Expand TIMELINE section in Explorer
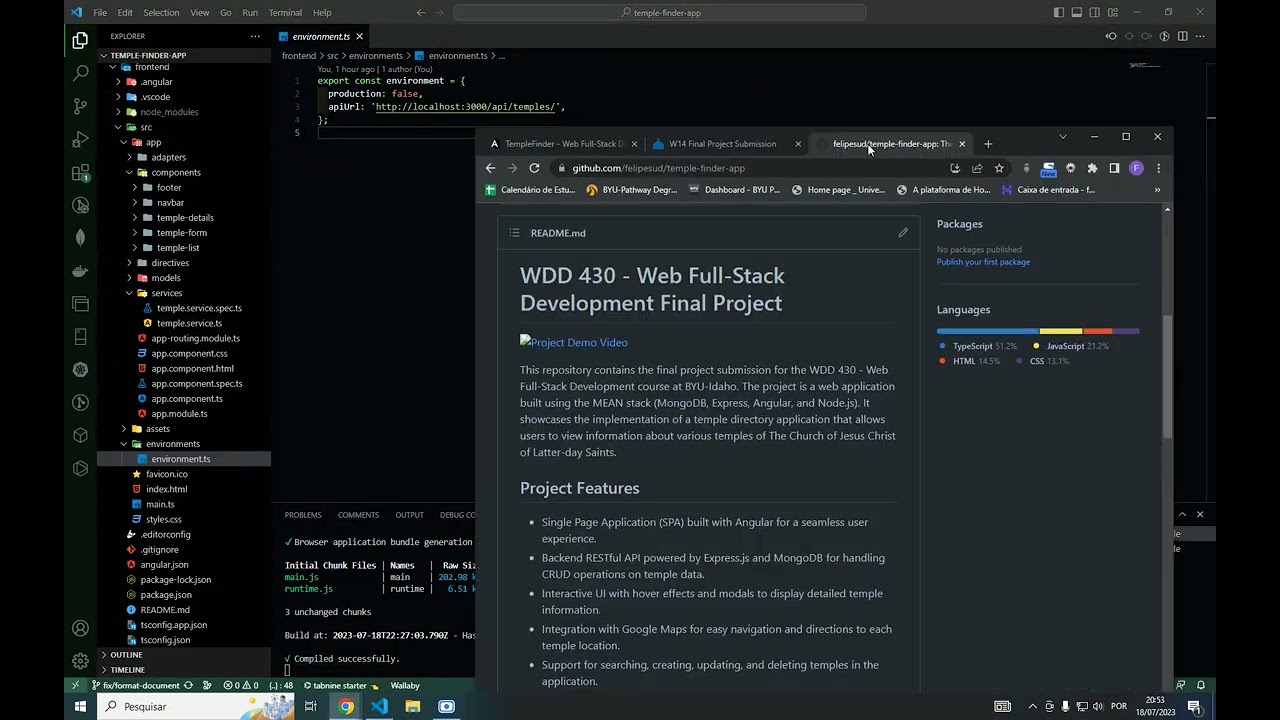The height and width of the screenshot is (720, 1280). [127, 670]
